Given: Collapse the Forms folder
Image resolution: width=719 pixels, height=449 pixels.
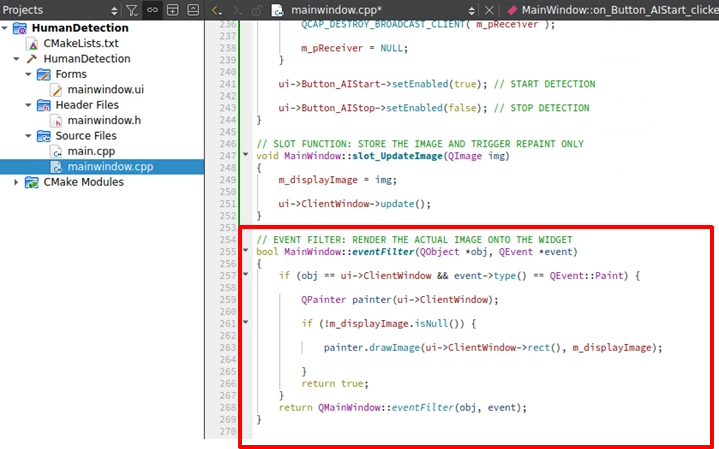Looking at the screenshot, I should click(28, 74).
